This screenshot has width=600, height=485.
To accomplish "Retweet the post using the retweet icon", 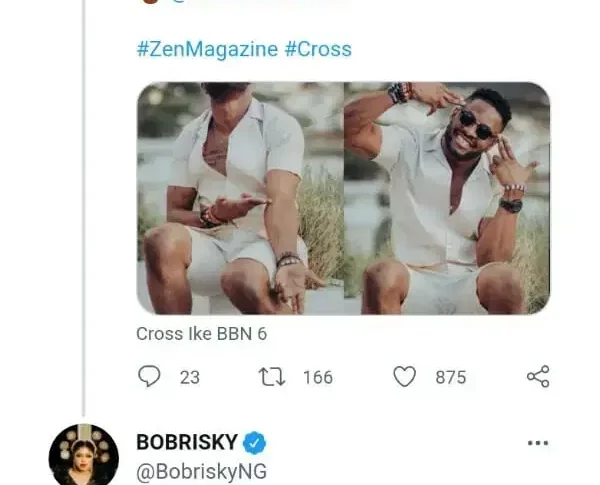I will pos(271,376).
